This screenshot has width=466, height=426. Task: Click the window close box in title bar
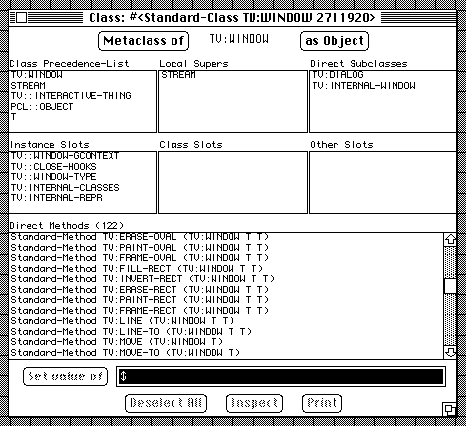(x=22, y=18)
